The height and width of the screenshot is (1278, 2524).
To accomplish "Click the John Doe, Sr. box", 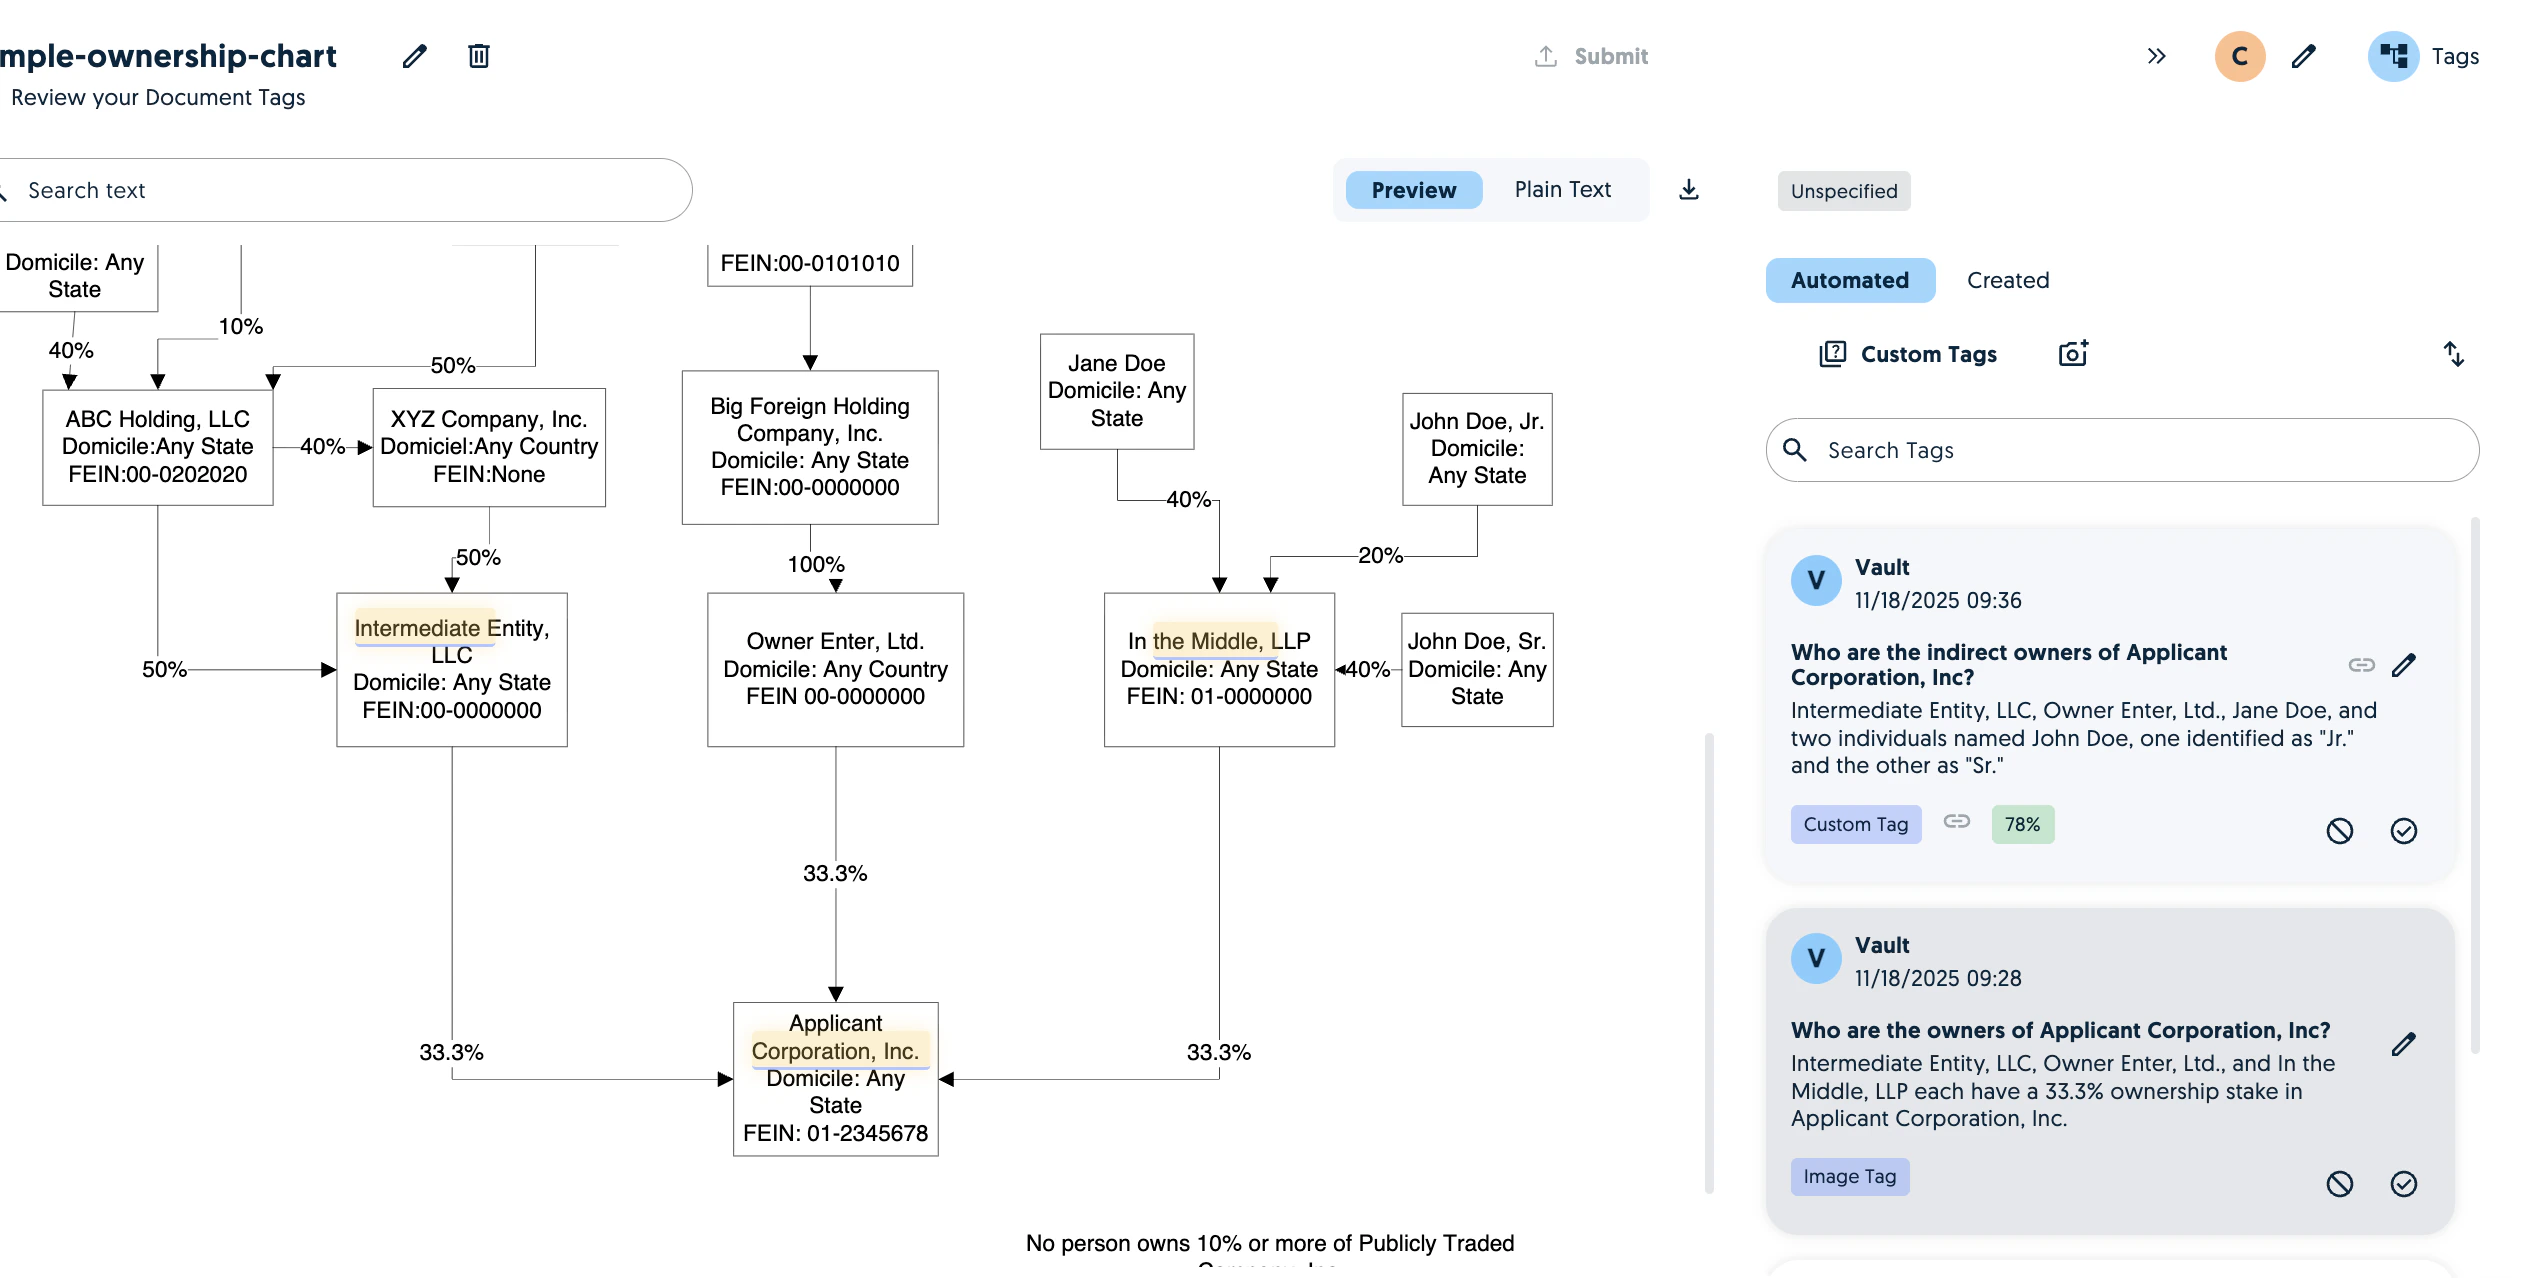I will click(x=1477, y=669).
